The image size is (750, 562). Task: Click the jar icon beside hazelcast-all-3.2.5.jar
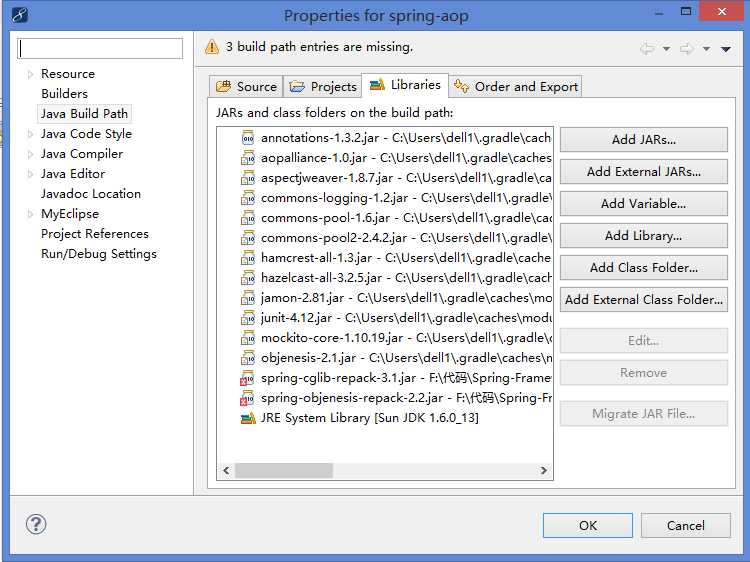pos(247,278)
